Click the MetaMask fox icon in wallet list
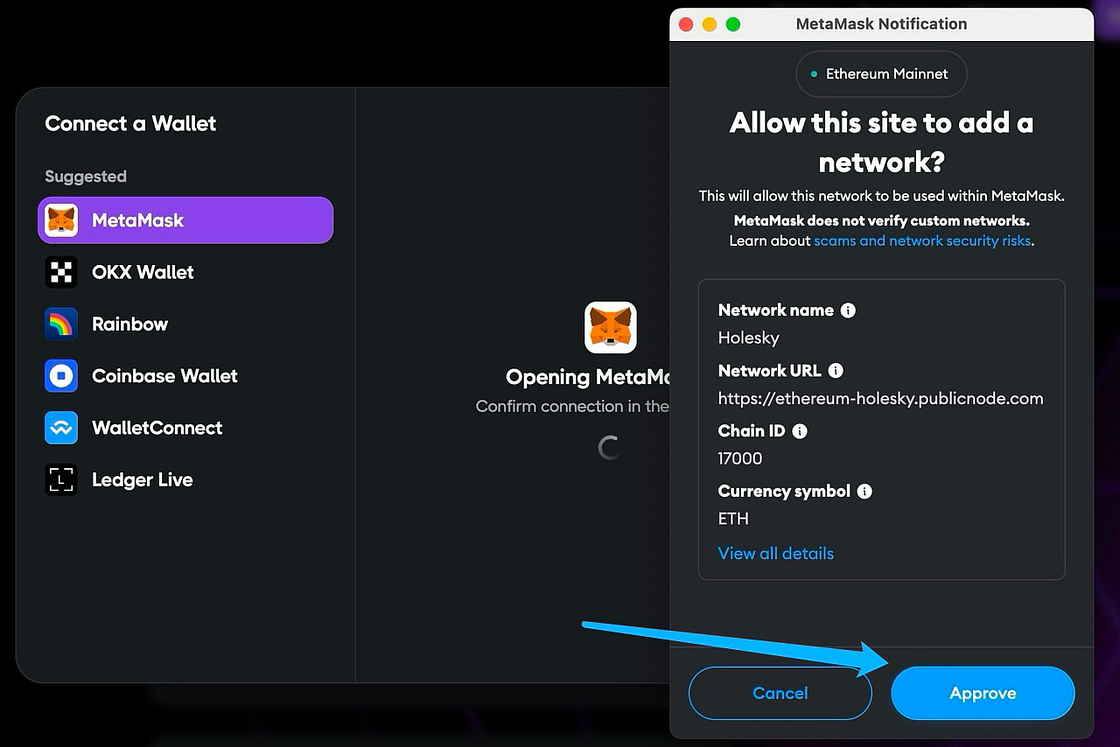The width and height of the screenshot is (1120, 747). coord(61,220)
